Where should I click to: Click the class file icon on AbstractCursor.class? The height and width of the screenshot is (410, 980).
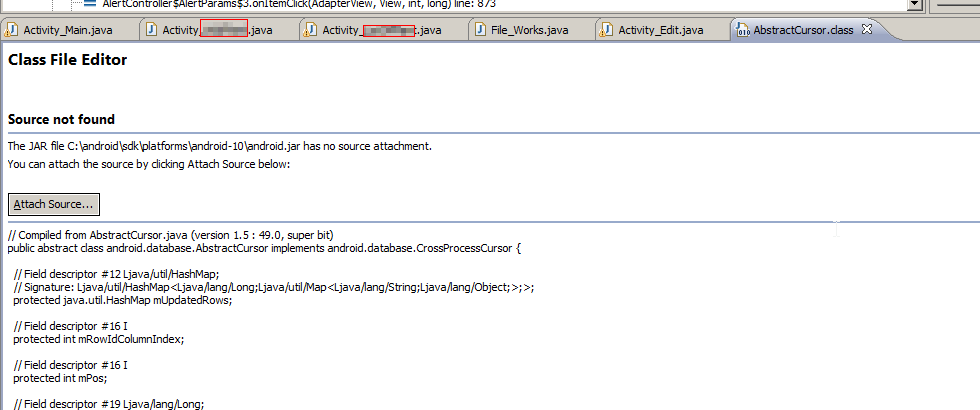(743, 30)
